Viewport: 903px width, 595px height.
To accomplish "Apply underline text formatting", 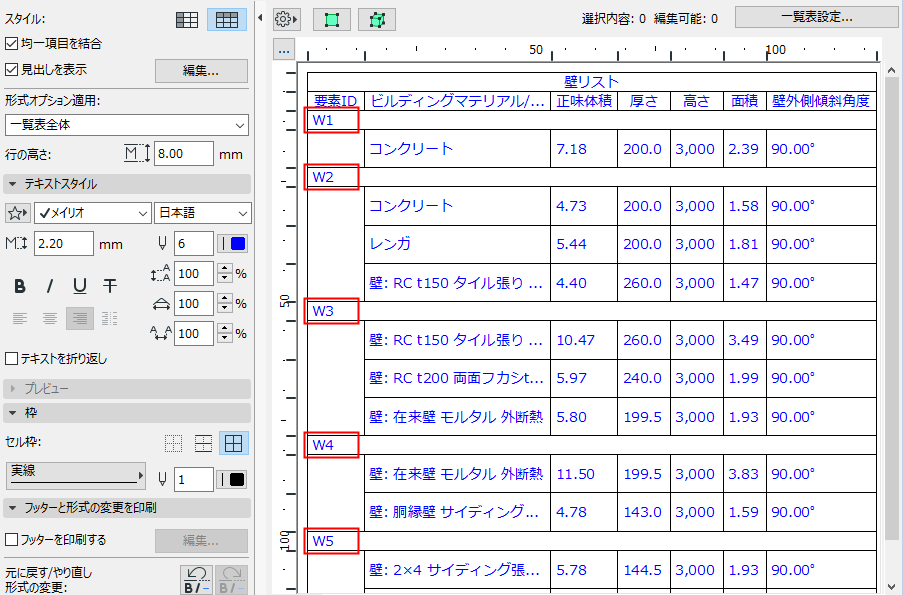I will [x=79, y=286].
